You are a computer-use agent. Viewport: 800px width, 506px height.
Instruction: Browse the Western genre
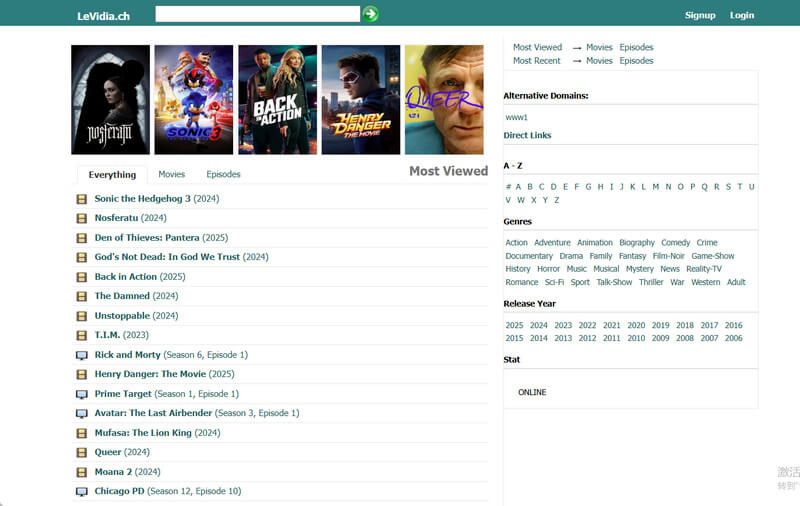706,282
